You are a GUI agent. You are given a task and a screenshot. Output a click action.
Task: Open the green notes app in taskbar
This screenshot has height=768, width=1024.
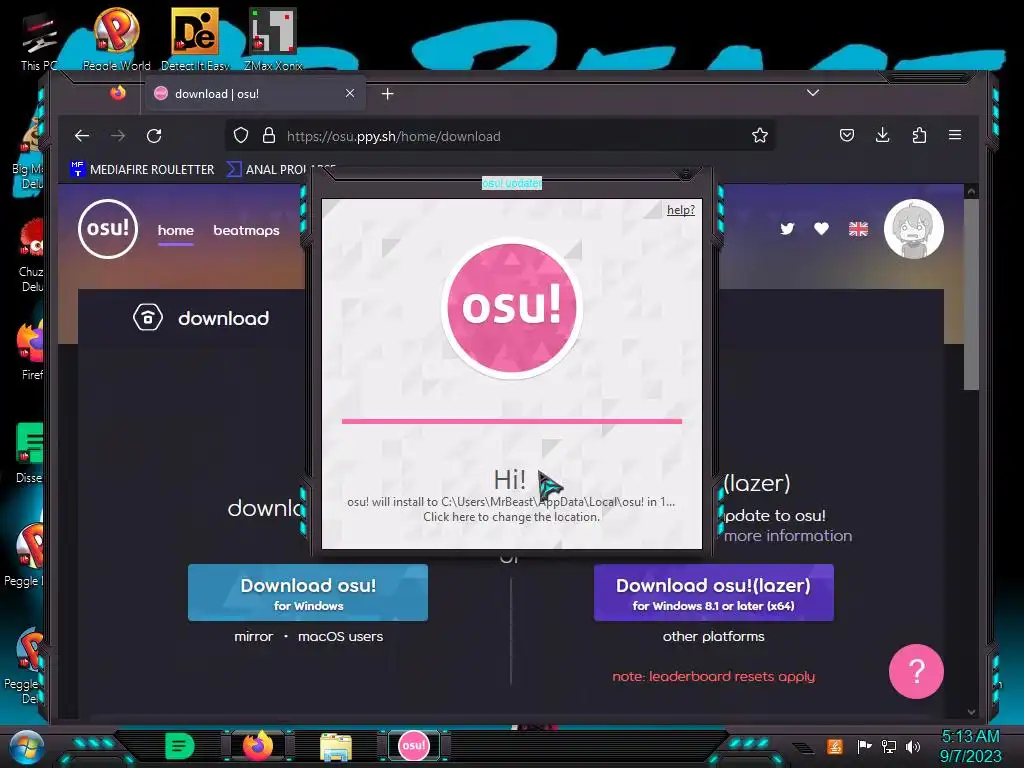[x=180, y=746]
